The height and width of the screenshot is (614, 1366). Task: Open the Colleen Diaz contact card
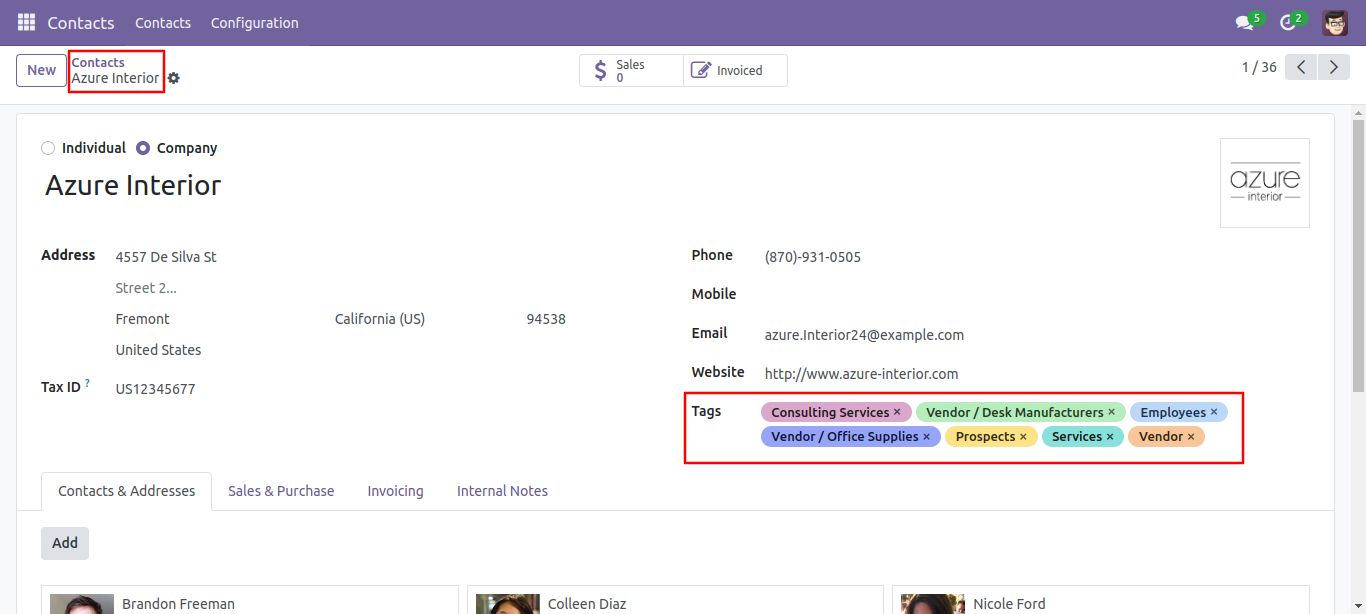coord(675,600)
